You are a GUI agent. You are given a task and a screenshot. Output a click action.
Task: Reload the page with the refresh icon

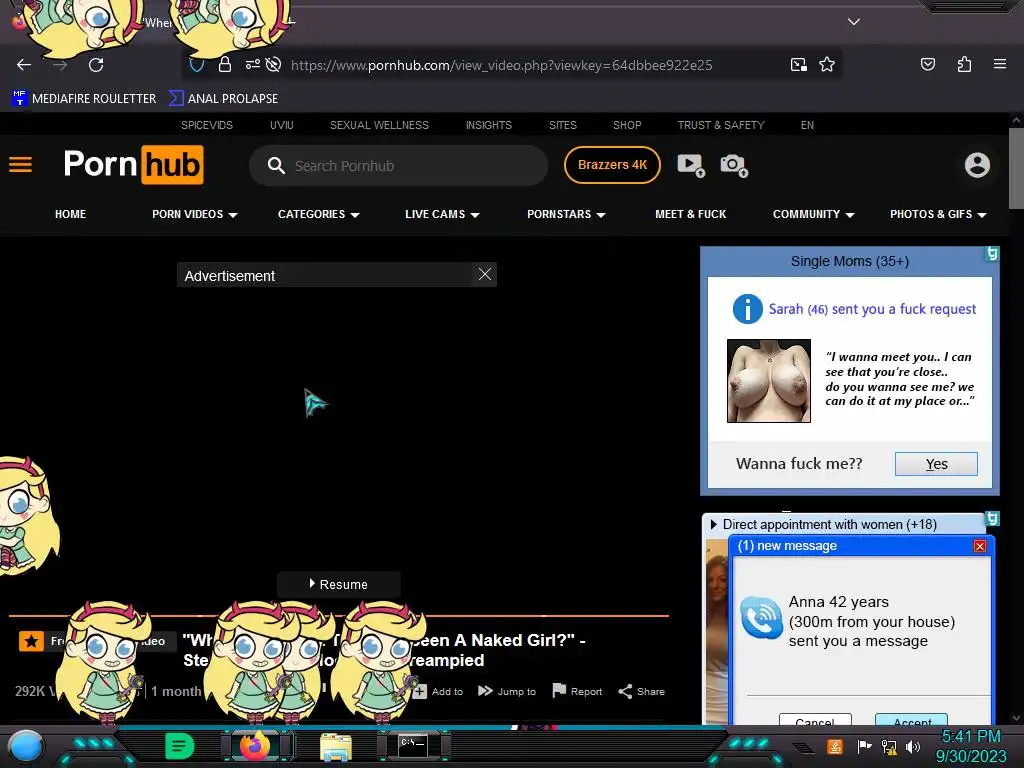(96, 65)
